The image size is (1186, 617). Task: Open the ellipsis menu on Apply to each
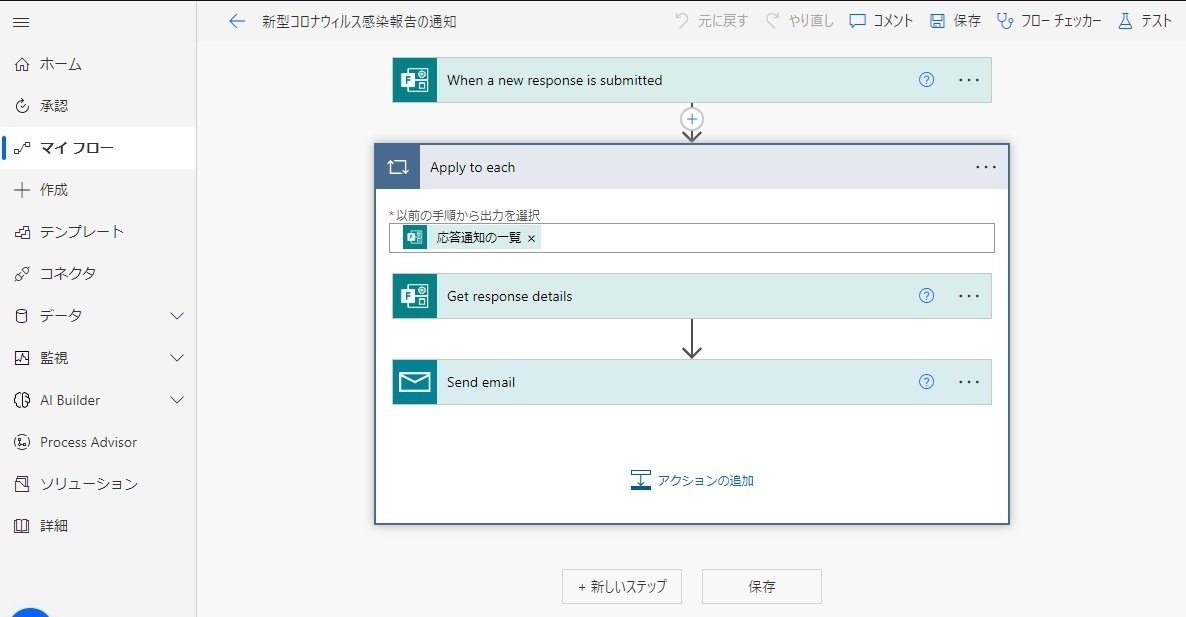pos(986,166)
